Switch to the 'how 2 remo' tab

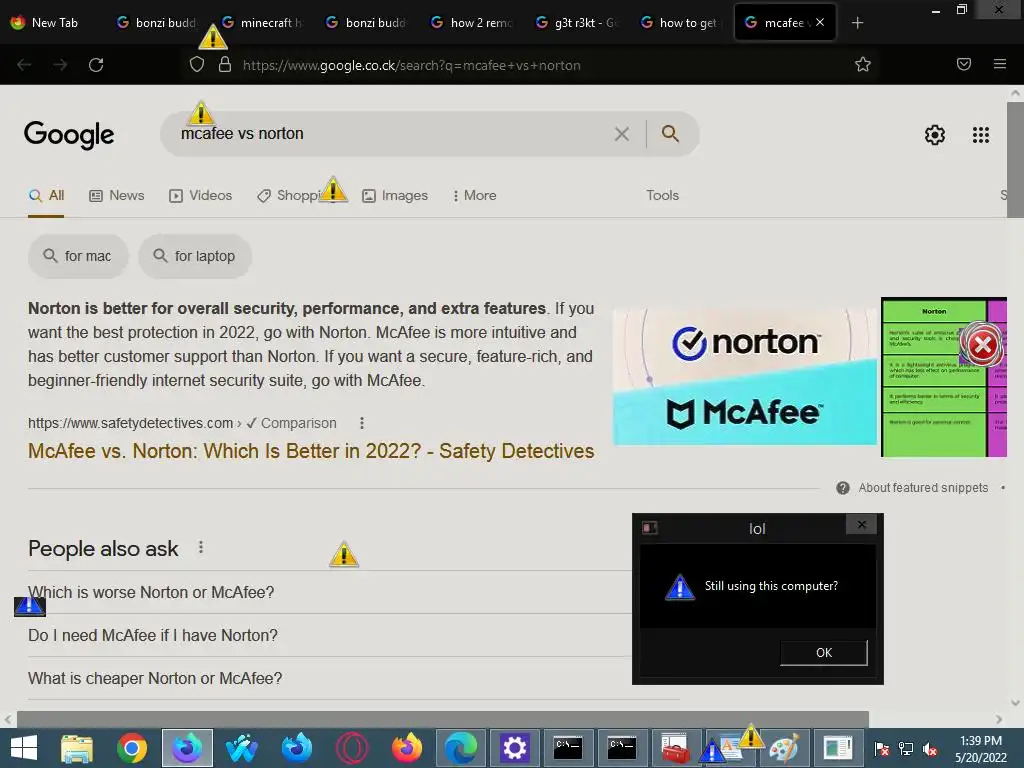472,23
